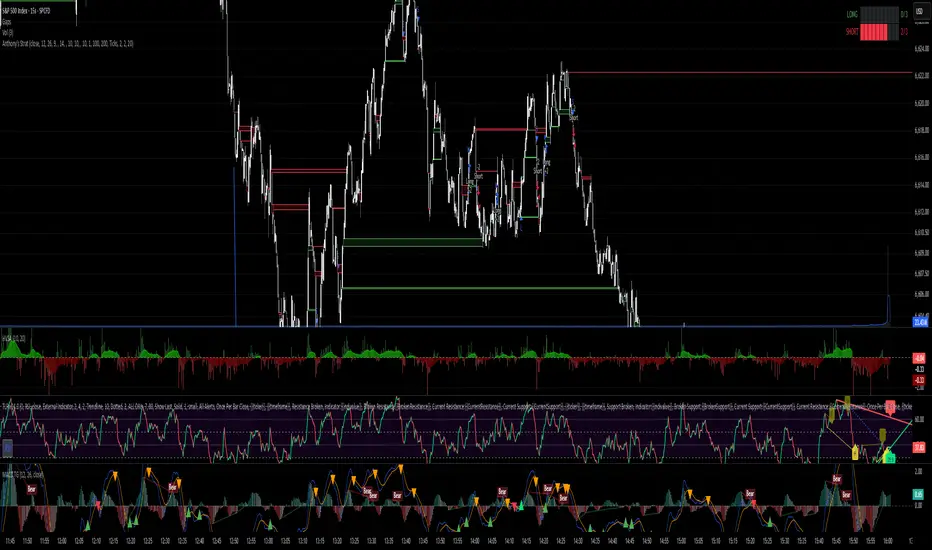Click the 6,620.00 price axis label
932x550 pixels.
922,103
